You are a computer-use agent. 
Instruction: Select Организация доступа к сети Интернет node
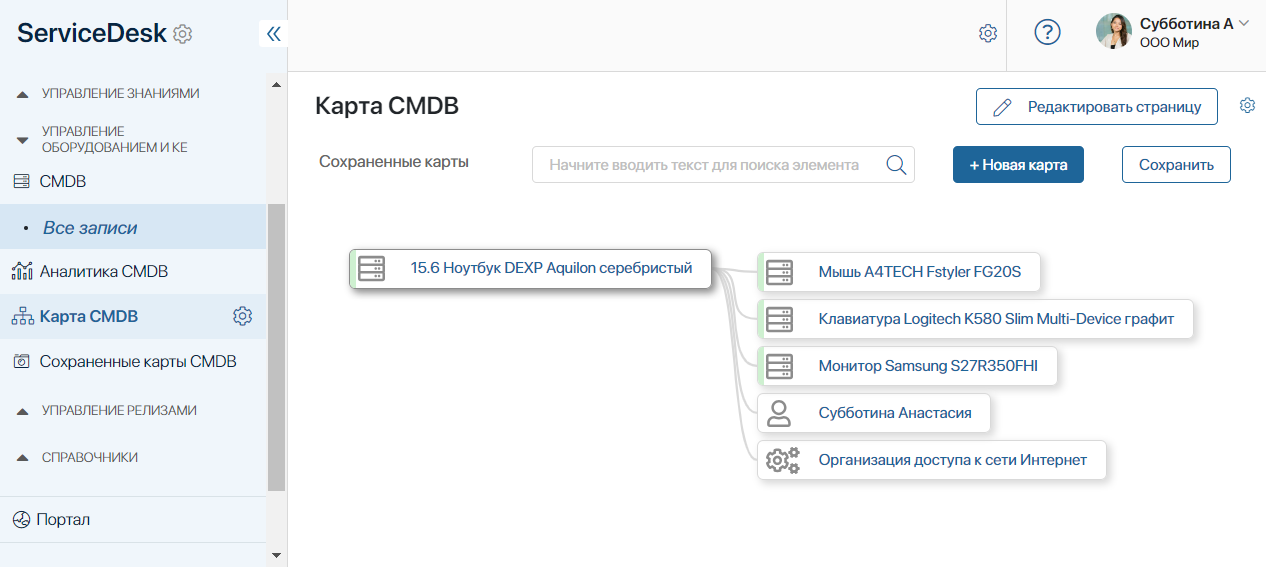click(932, 460)
